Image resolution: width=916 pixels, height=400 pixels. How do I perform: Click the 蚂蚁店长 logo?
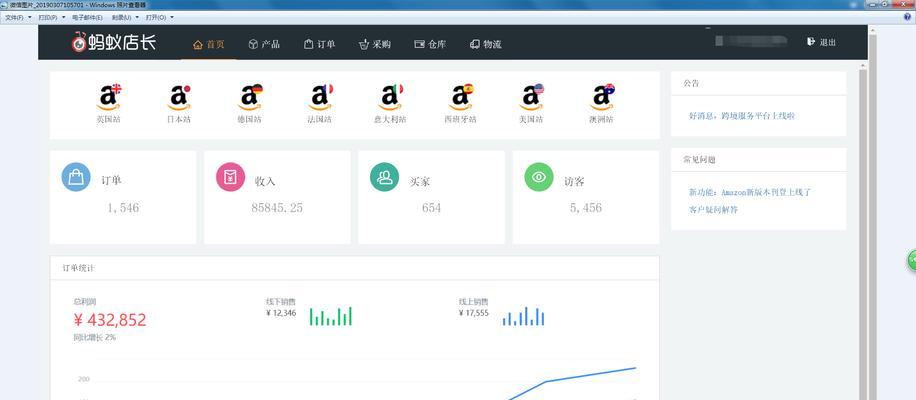pyautogui.click(x=114, y=41)
